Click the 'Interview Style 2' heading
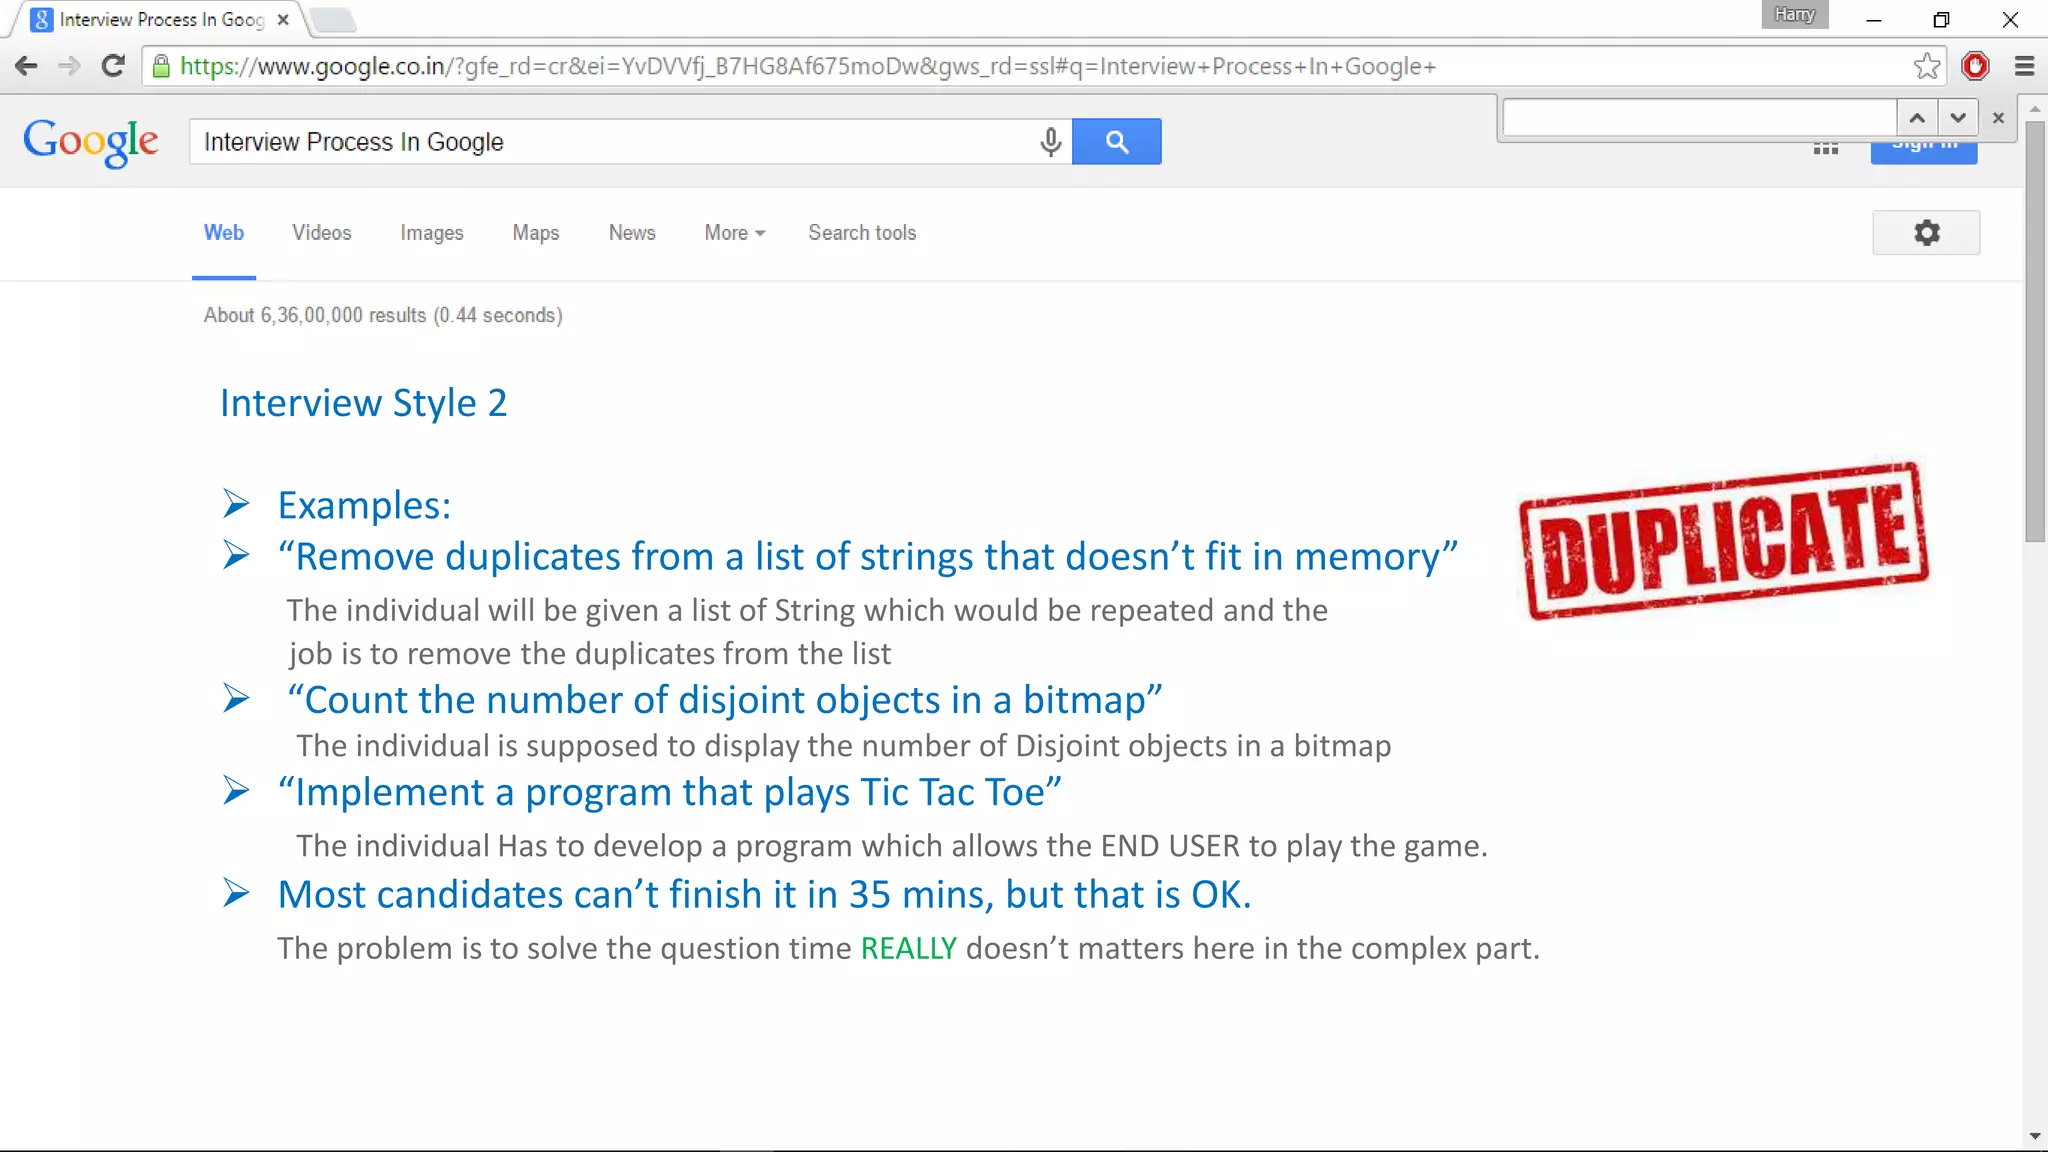The width and height of the screenshot is (2048, 1152). click(364, 403)
